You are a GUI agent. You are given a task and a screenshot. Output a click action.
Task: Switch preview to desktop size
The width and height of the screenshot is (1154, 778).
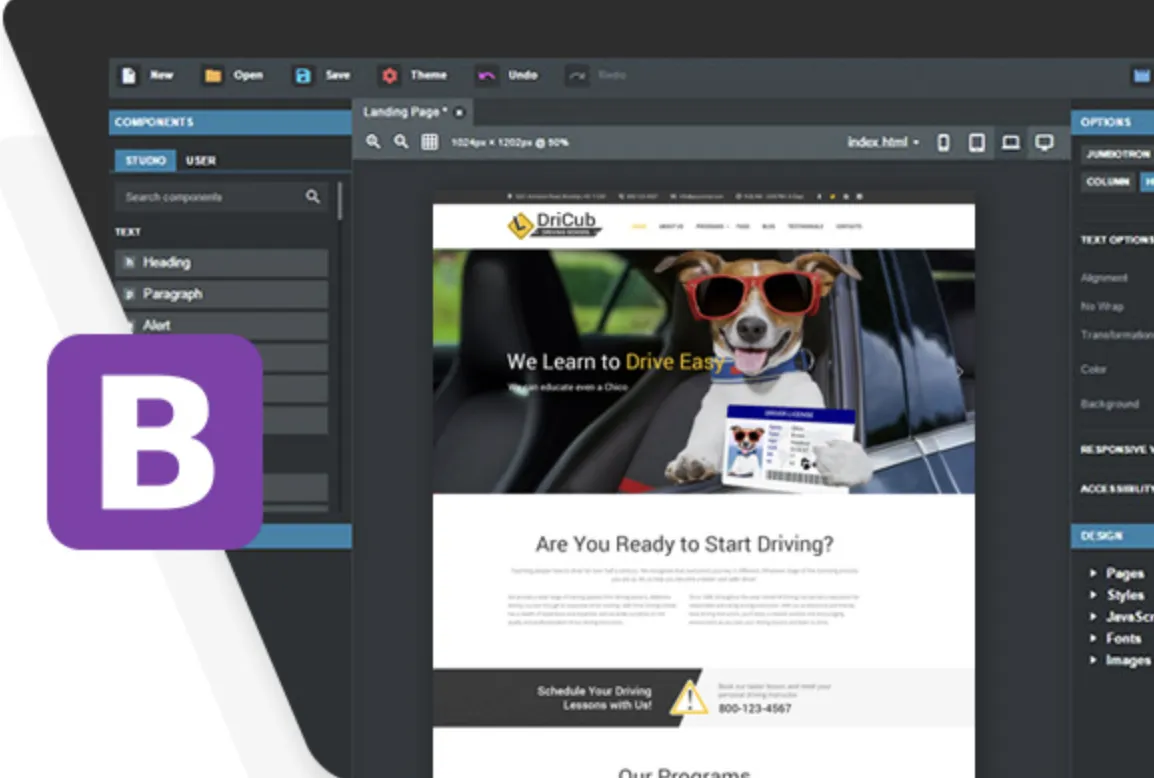pyautogui.click(x=1044, y=142)
